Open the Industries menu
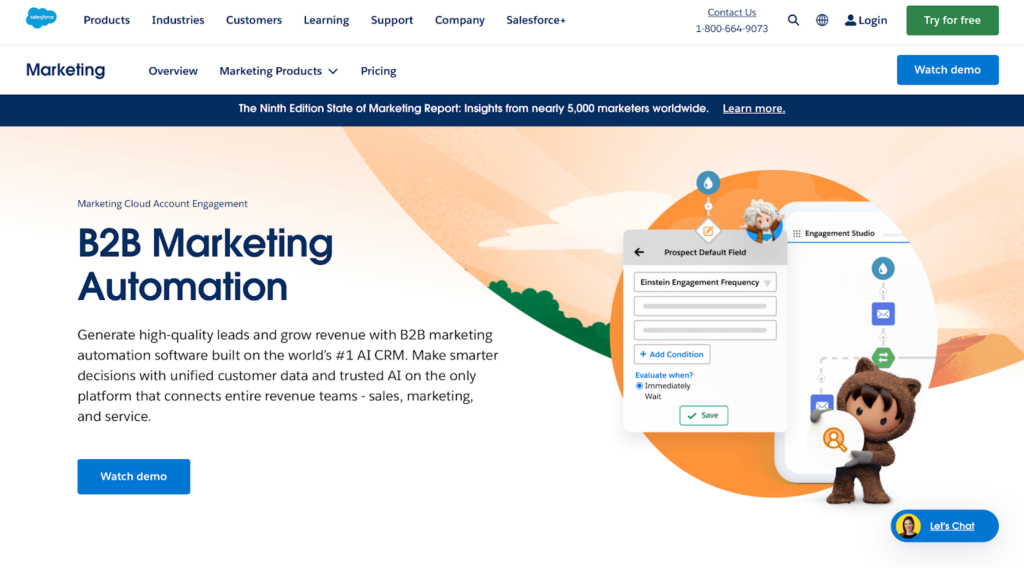This screenshot has width=1024, height=568. (x=178, y=20)
